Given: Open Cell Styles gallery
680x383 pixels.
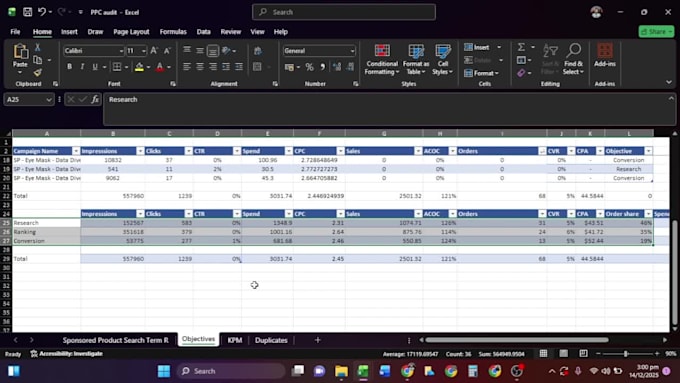Looking at the screenshot, I should 442,59.
